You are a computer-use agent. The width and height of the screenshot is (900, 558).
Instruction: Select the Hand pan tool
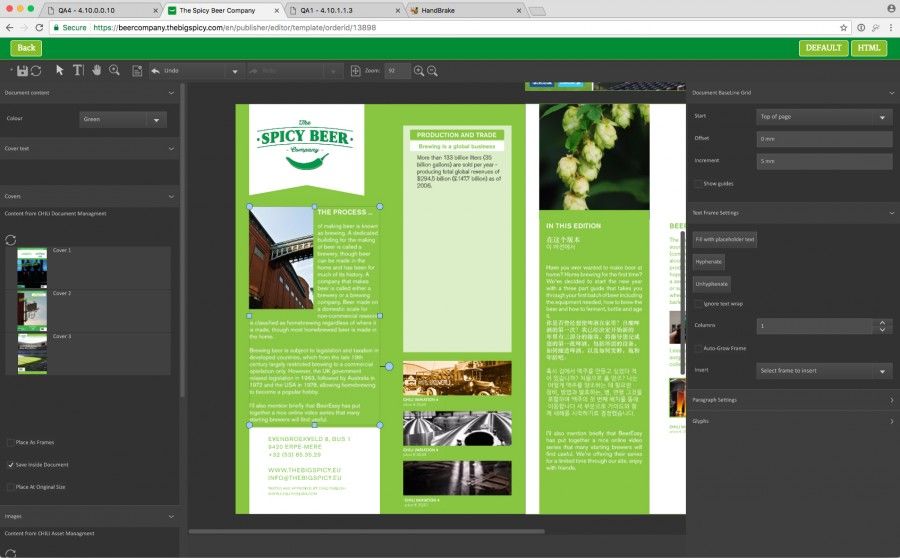pyautogui.click(x=97, y=70)
